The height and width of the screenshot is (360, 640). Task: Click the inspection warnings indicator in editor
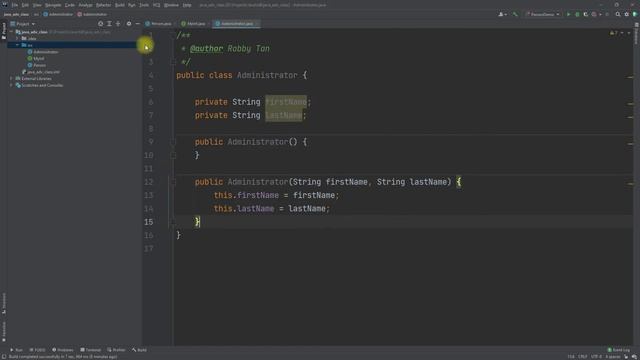(x=614, y=33)
